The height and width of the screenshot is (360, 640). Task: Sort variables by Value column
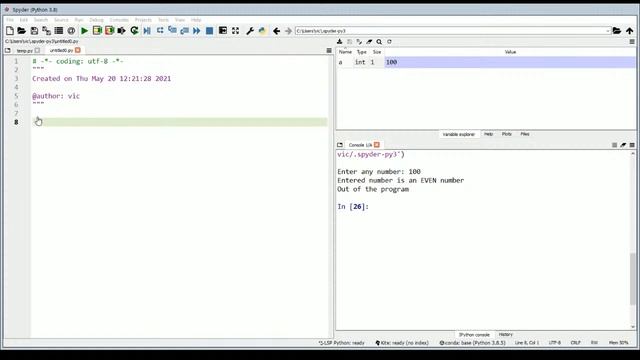pos(510,52)
